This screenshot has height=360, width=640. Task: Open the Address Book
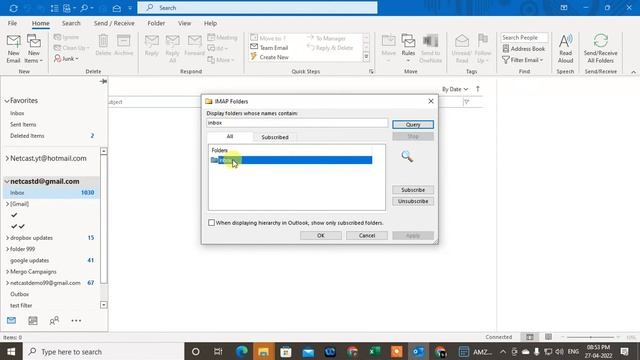click(524, 49)
